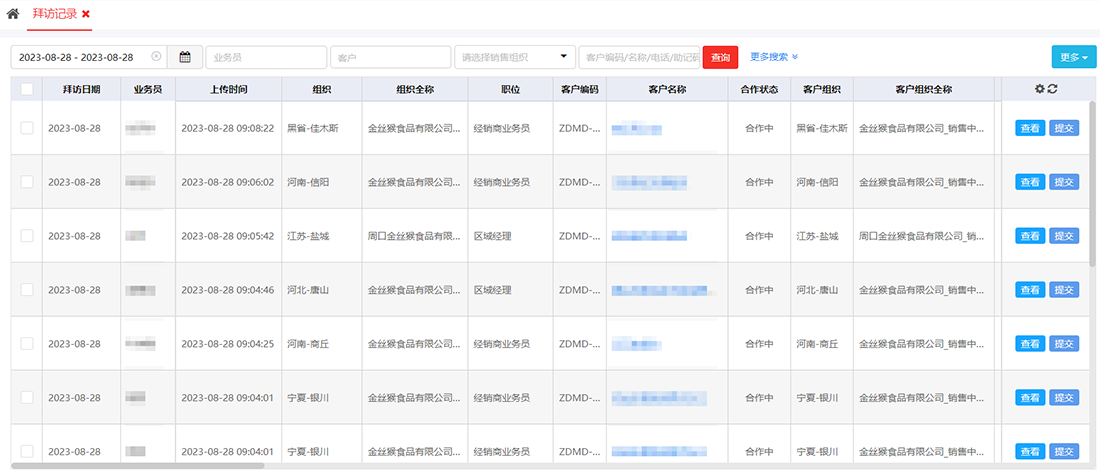The image size is (1100, 472).
Task: Select the 拜访记录 tab
Action: 55,14
